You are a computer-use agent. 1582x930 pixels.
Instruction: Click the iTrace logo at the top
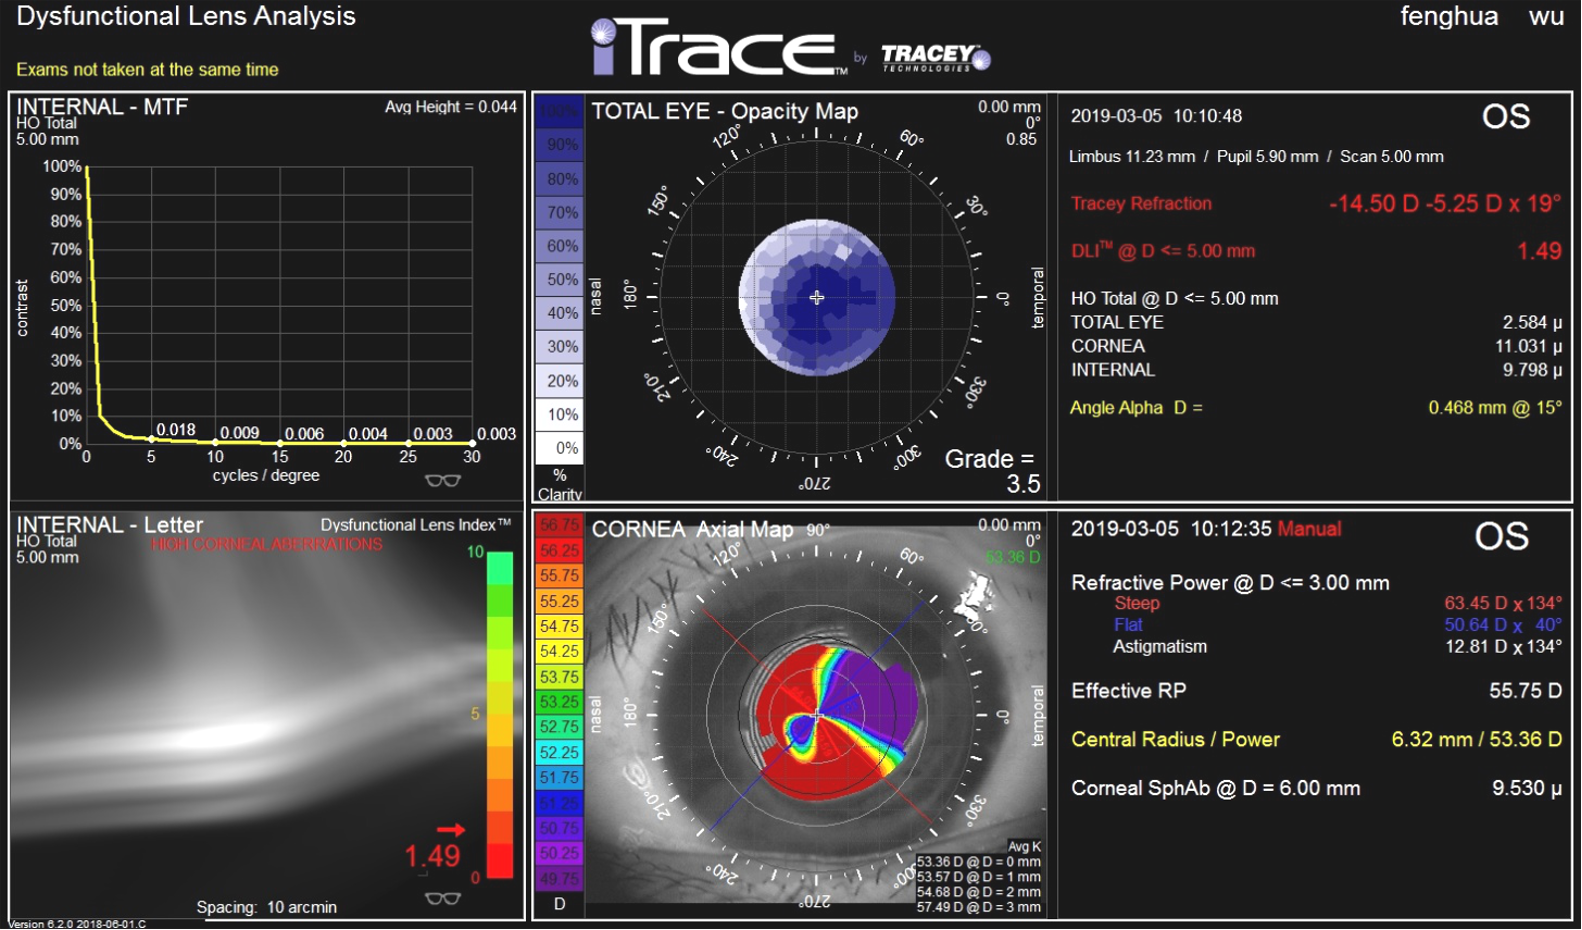(x=718, y=48)
